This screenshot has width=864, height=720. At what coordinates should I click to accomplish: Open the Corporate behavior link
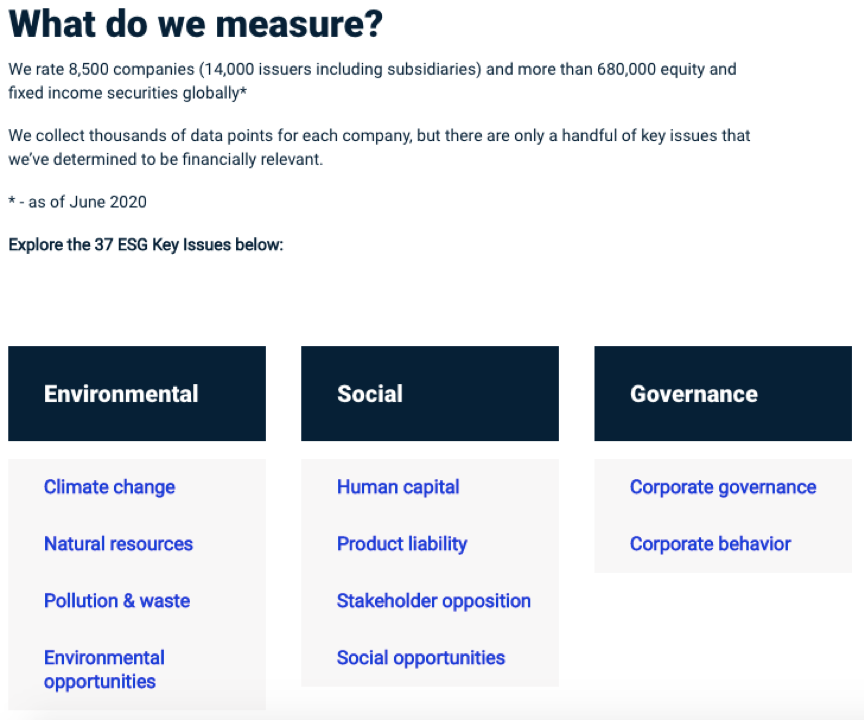(x=710, y=544)
